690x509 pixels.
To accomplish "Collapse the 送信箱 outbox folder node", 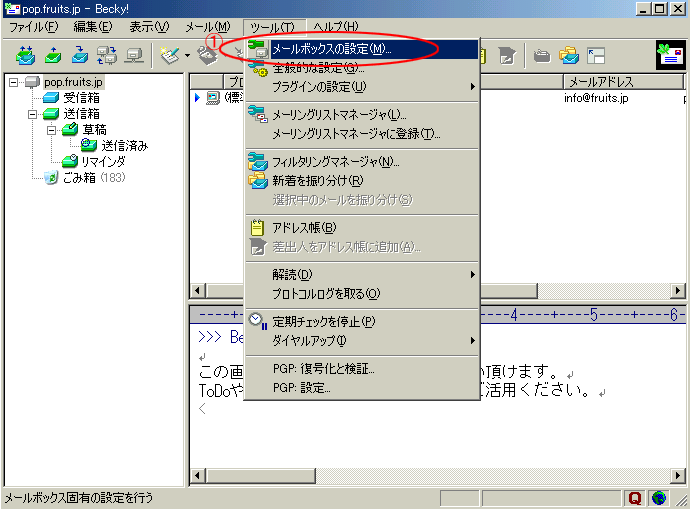I will 31,114.
